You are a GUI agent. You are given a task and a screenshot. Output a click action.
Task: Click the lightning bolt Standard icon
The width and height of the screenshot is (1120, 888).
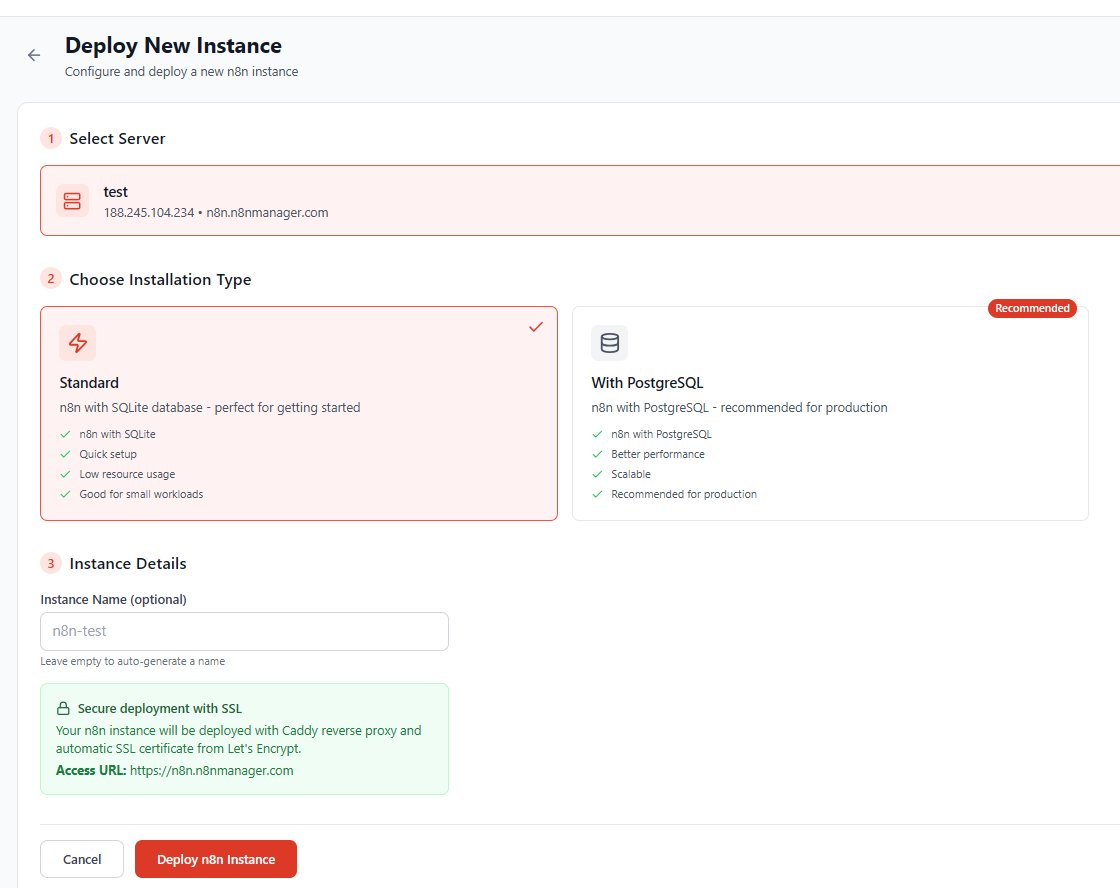(x=78, y=343)
